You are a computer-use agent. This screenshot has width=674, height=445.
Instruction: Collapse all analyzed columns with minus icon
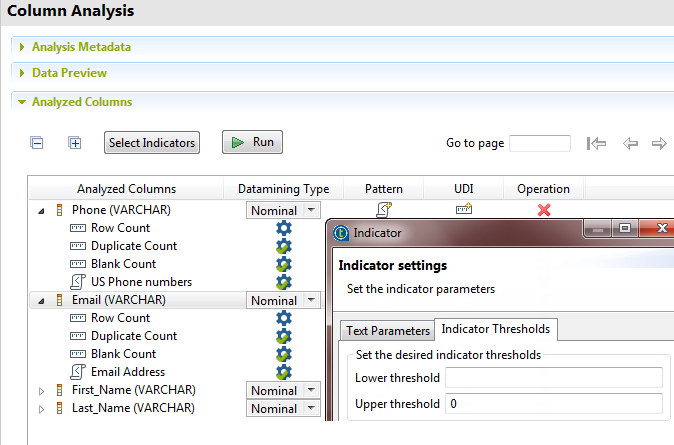tap(37, 142)
